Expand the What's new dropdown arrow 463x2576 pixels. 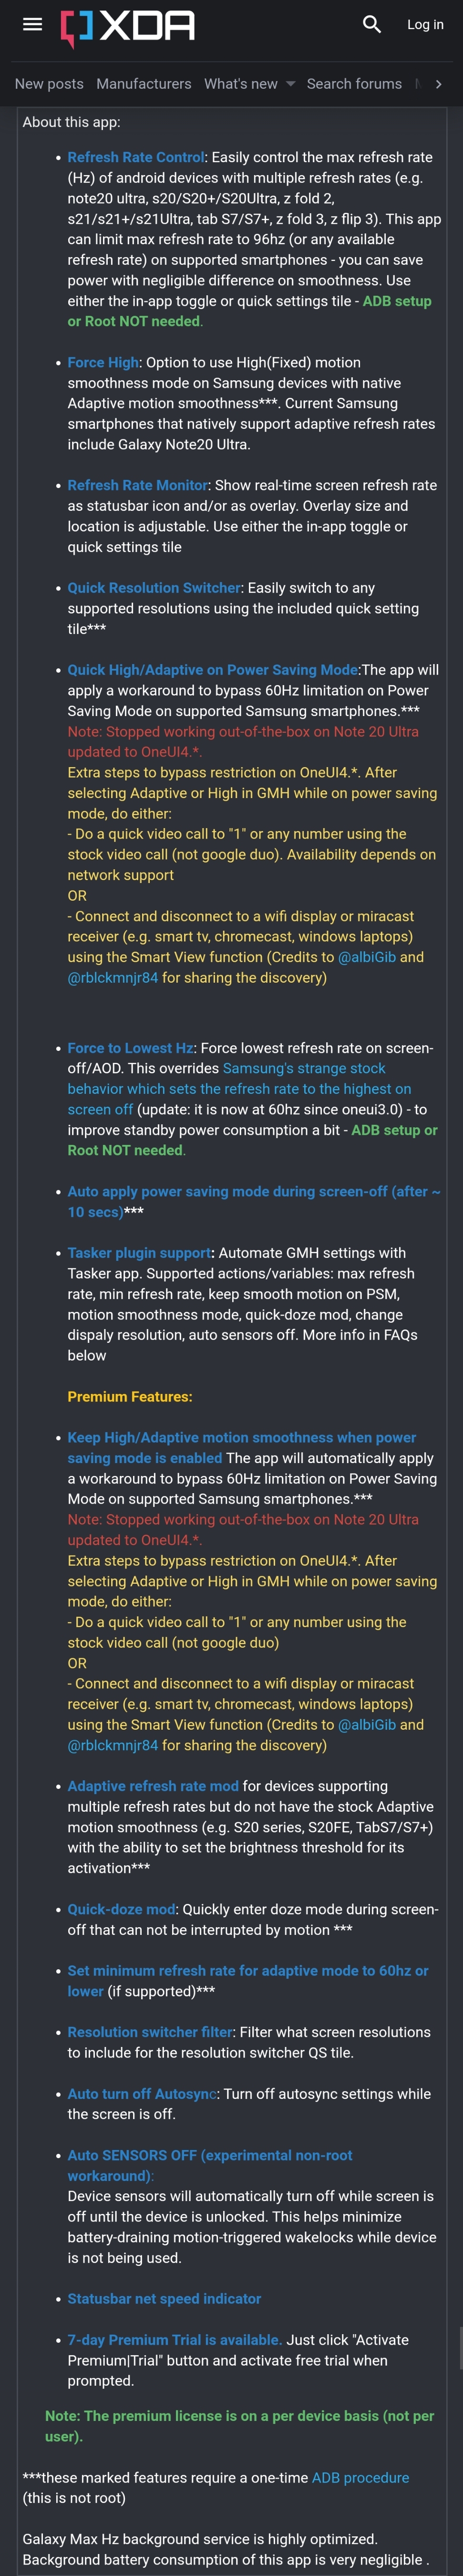coord(291,84)
